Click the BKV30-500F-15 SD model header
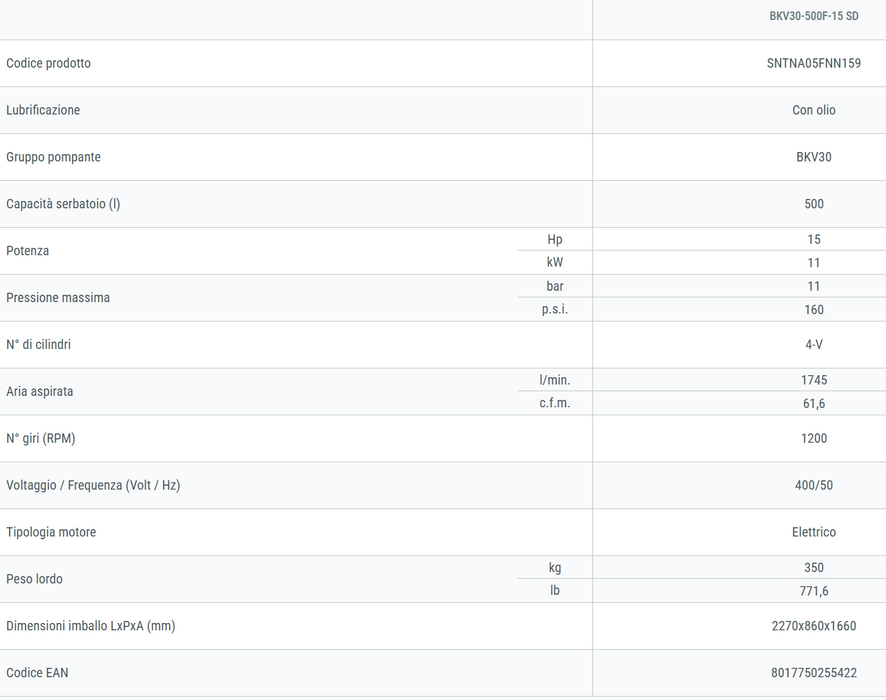 (814, 16)
